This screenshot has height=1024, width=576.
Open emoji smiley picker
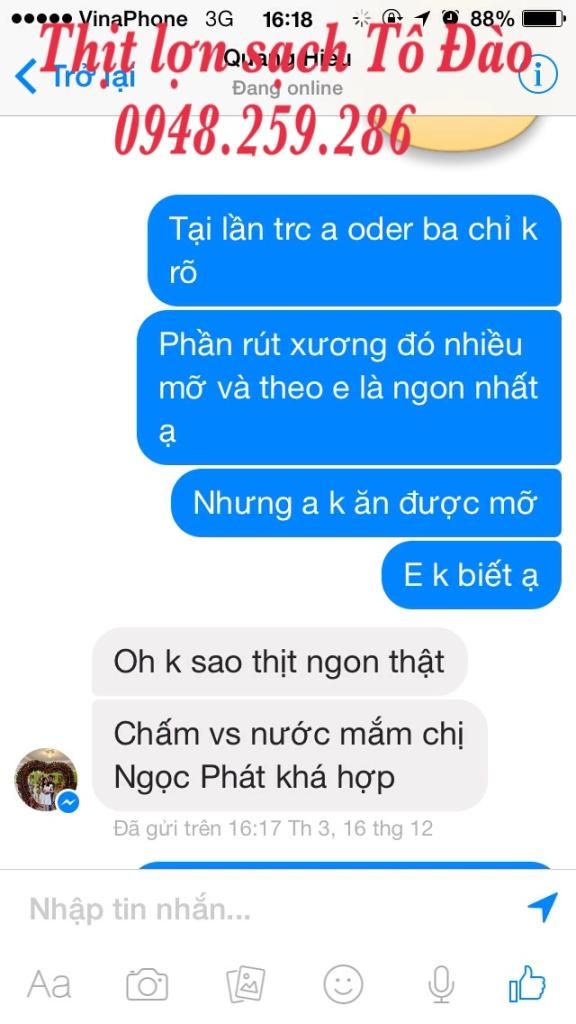tap(344, 984)
